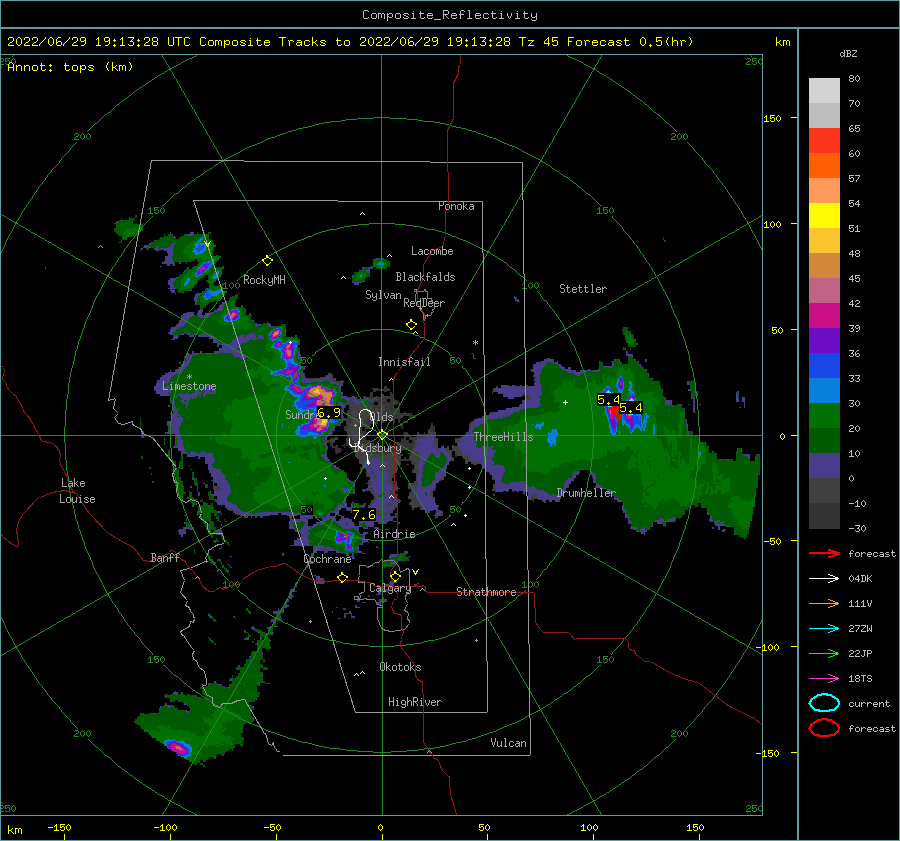Screen dimensions: 900x841
Task: Click the RockyMH label
Action: coord(264,280)
